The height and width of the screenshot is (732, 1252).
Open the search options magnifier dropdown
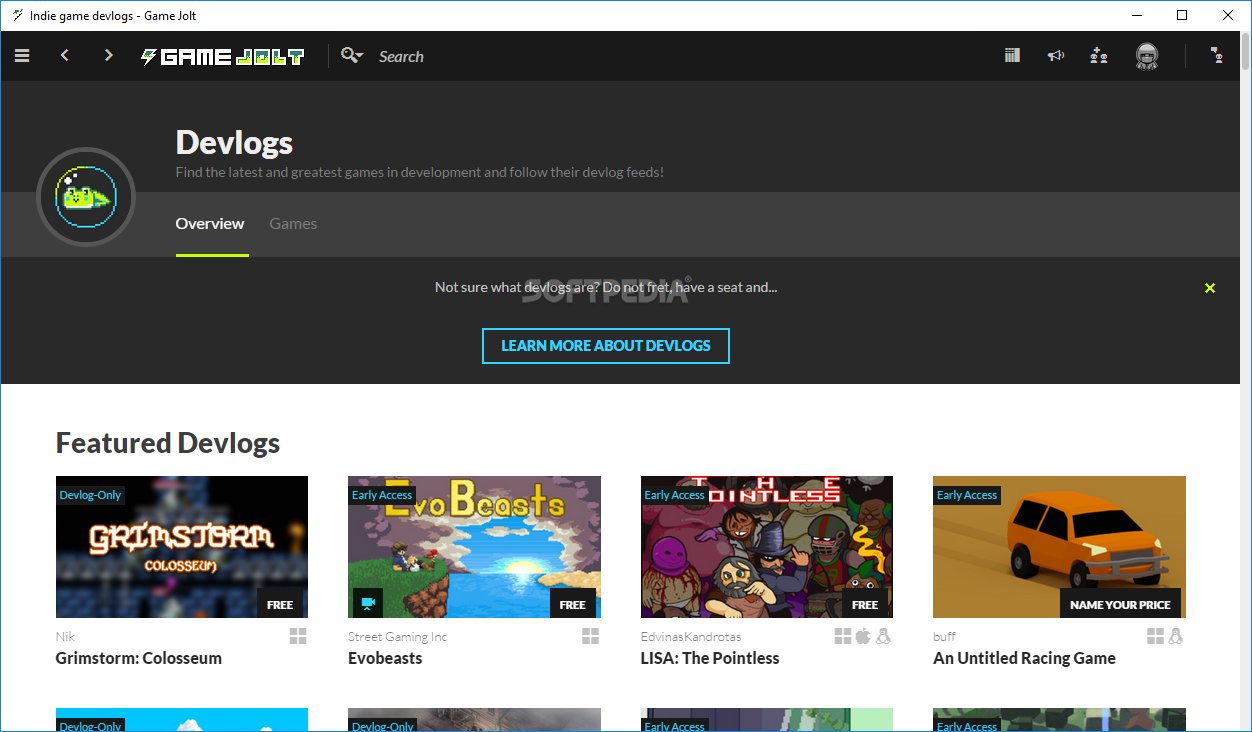pos(351,56)
